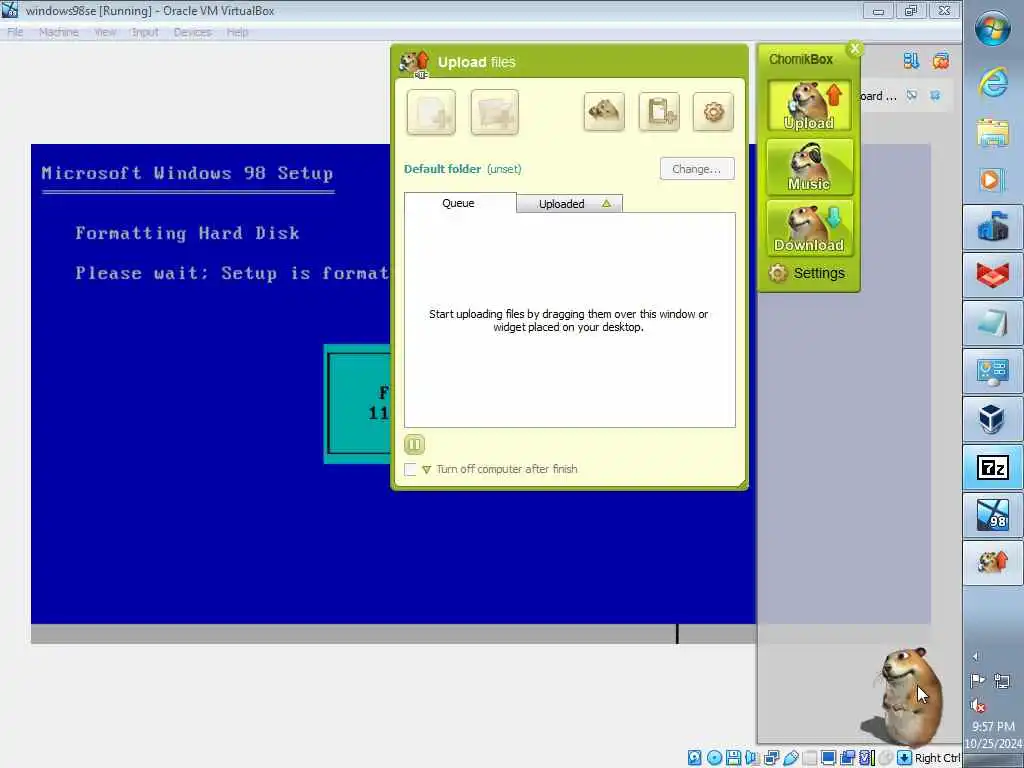Click the red box application taskbar icon
This screenshot has width=1024, height=768.
coord(993,274)
